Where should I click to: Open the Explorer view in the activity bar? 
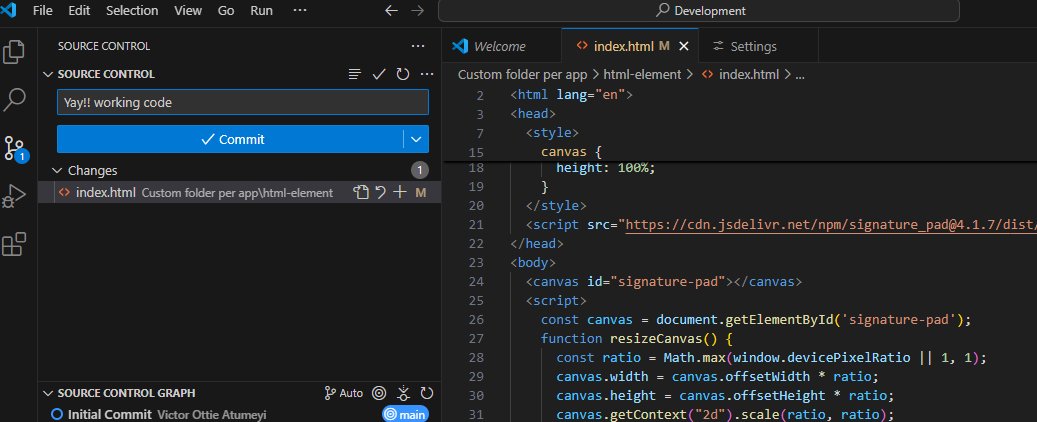click(x=14, y=52)
